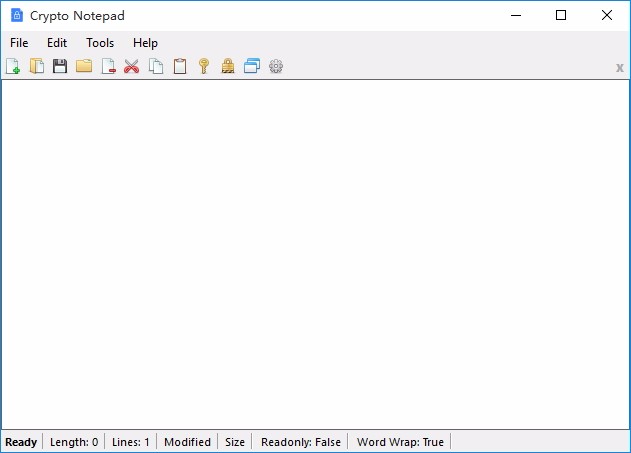This screenshot has width=631, height=453.
Task: Maximize the Crypto Notepad window
Action: click(x=561, y=15)
